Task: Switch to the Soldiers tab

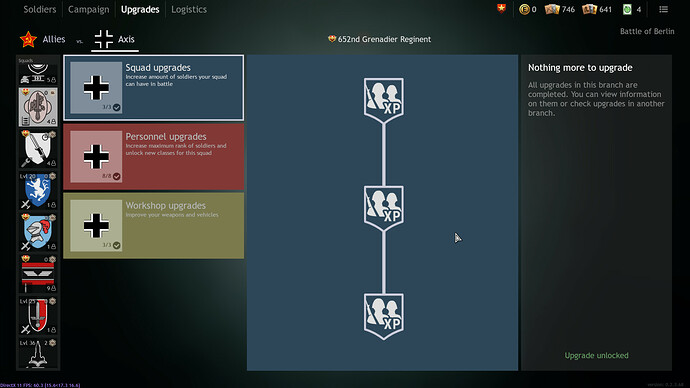Action: (x=40, y=9)
